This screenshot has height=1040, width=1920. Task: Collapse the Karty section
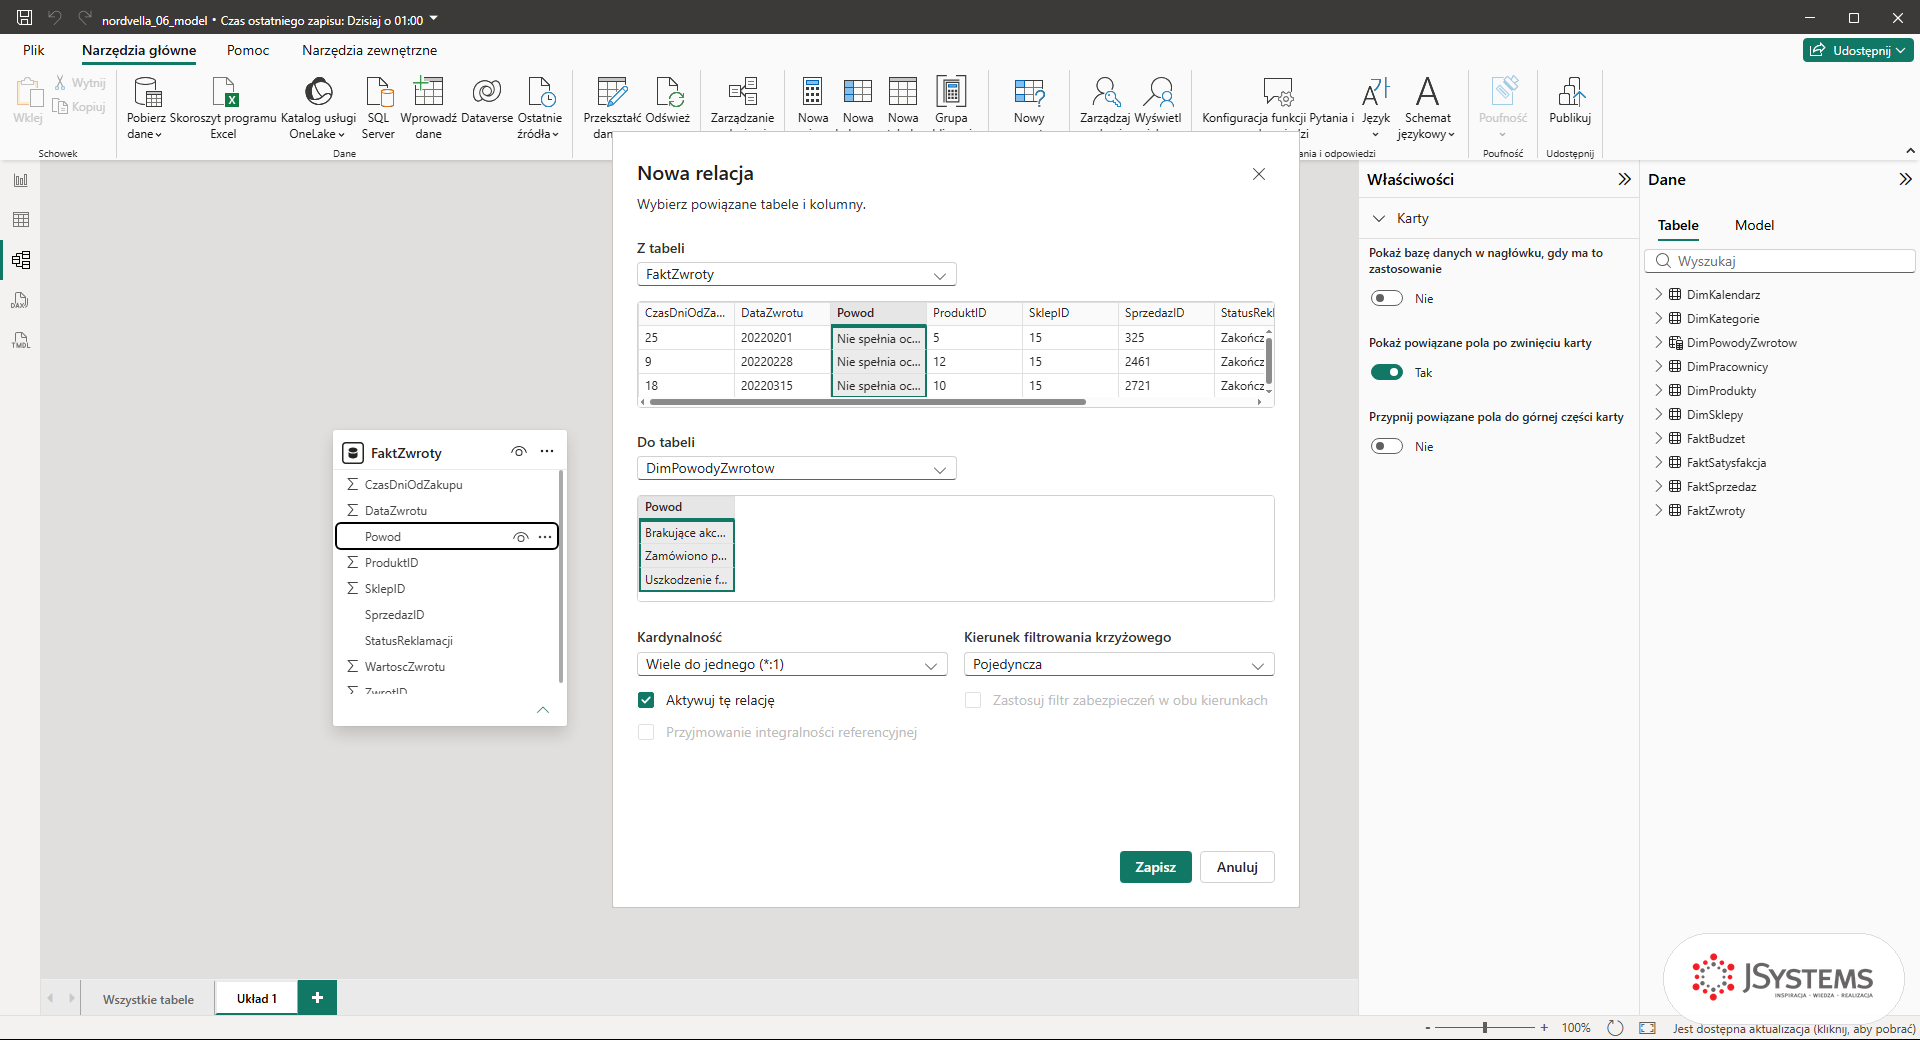[x=1379, y=218]
